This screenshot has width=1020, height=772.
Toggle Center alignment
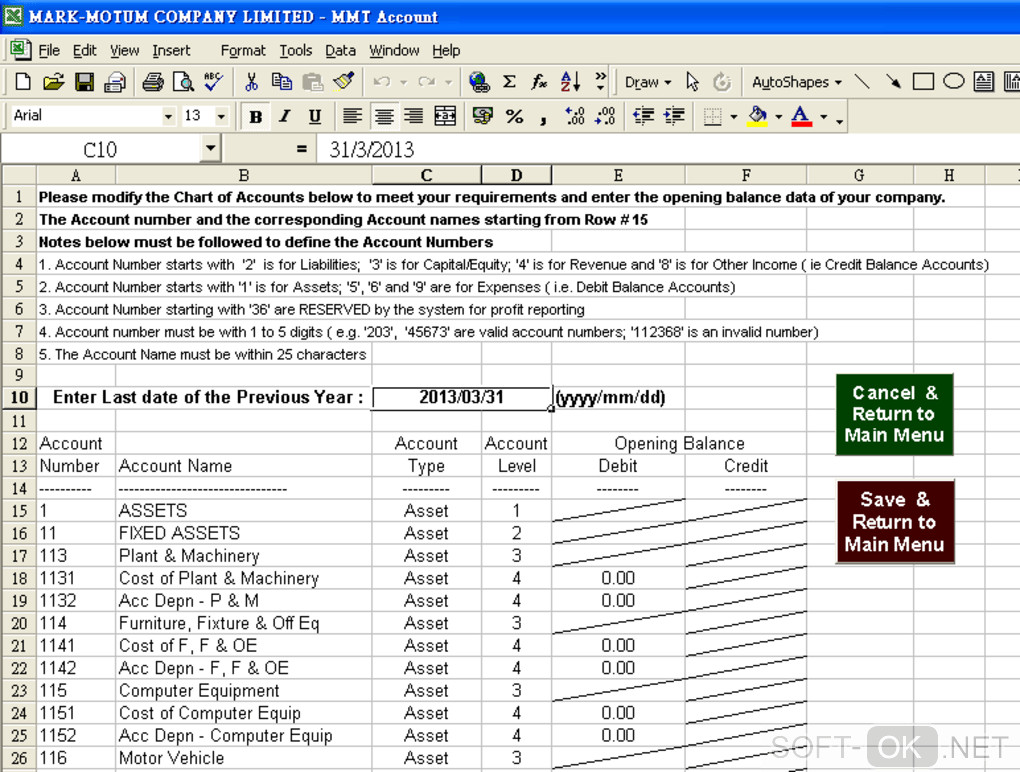point(384,116)
